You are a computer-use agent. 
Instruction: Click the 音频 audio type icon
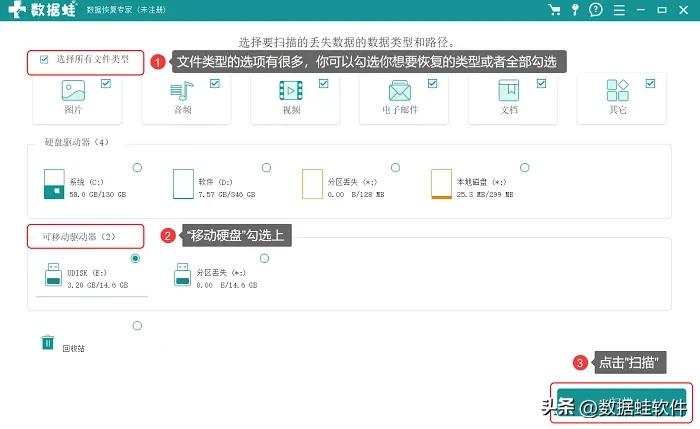point(182,91)
